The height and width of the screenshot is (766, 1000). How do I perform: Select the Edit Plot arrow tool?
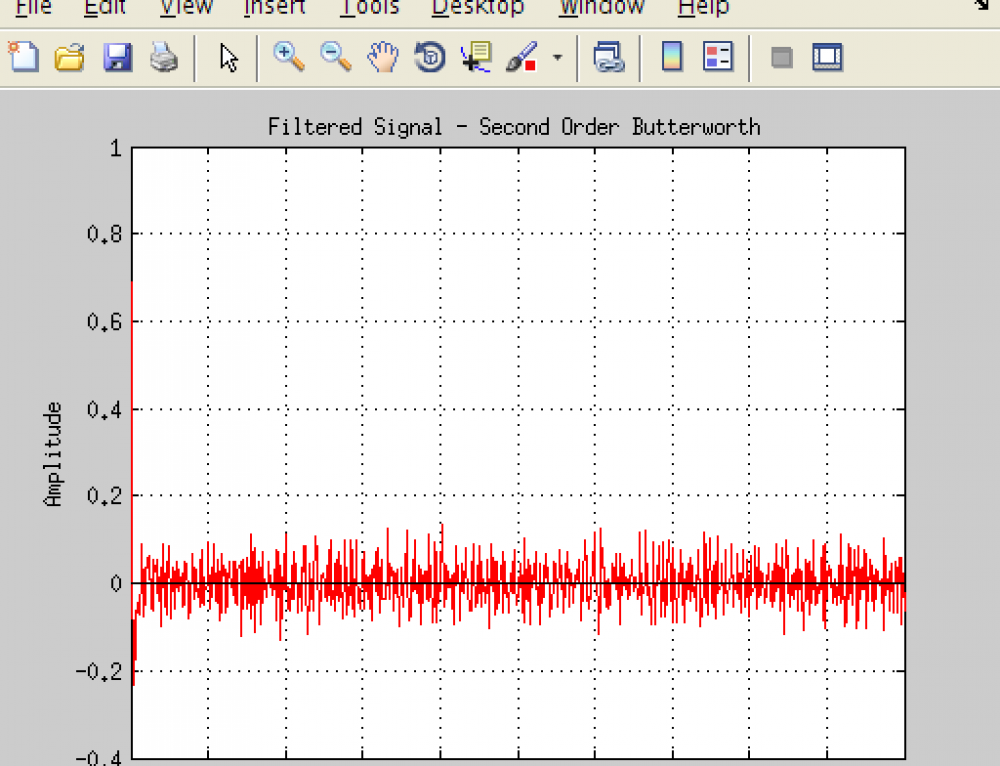tap(229, 57)
